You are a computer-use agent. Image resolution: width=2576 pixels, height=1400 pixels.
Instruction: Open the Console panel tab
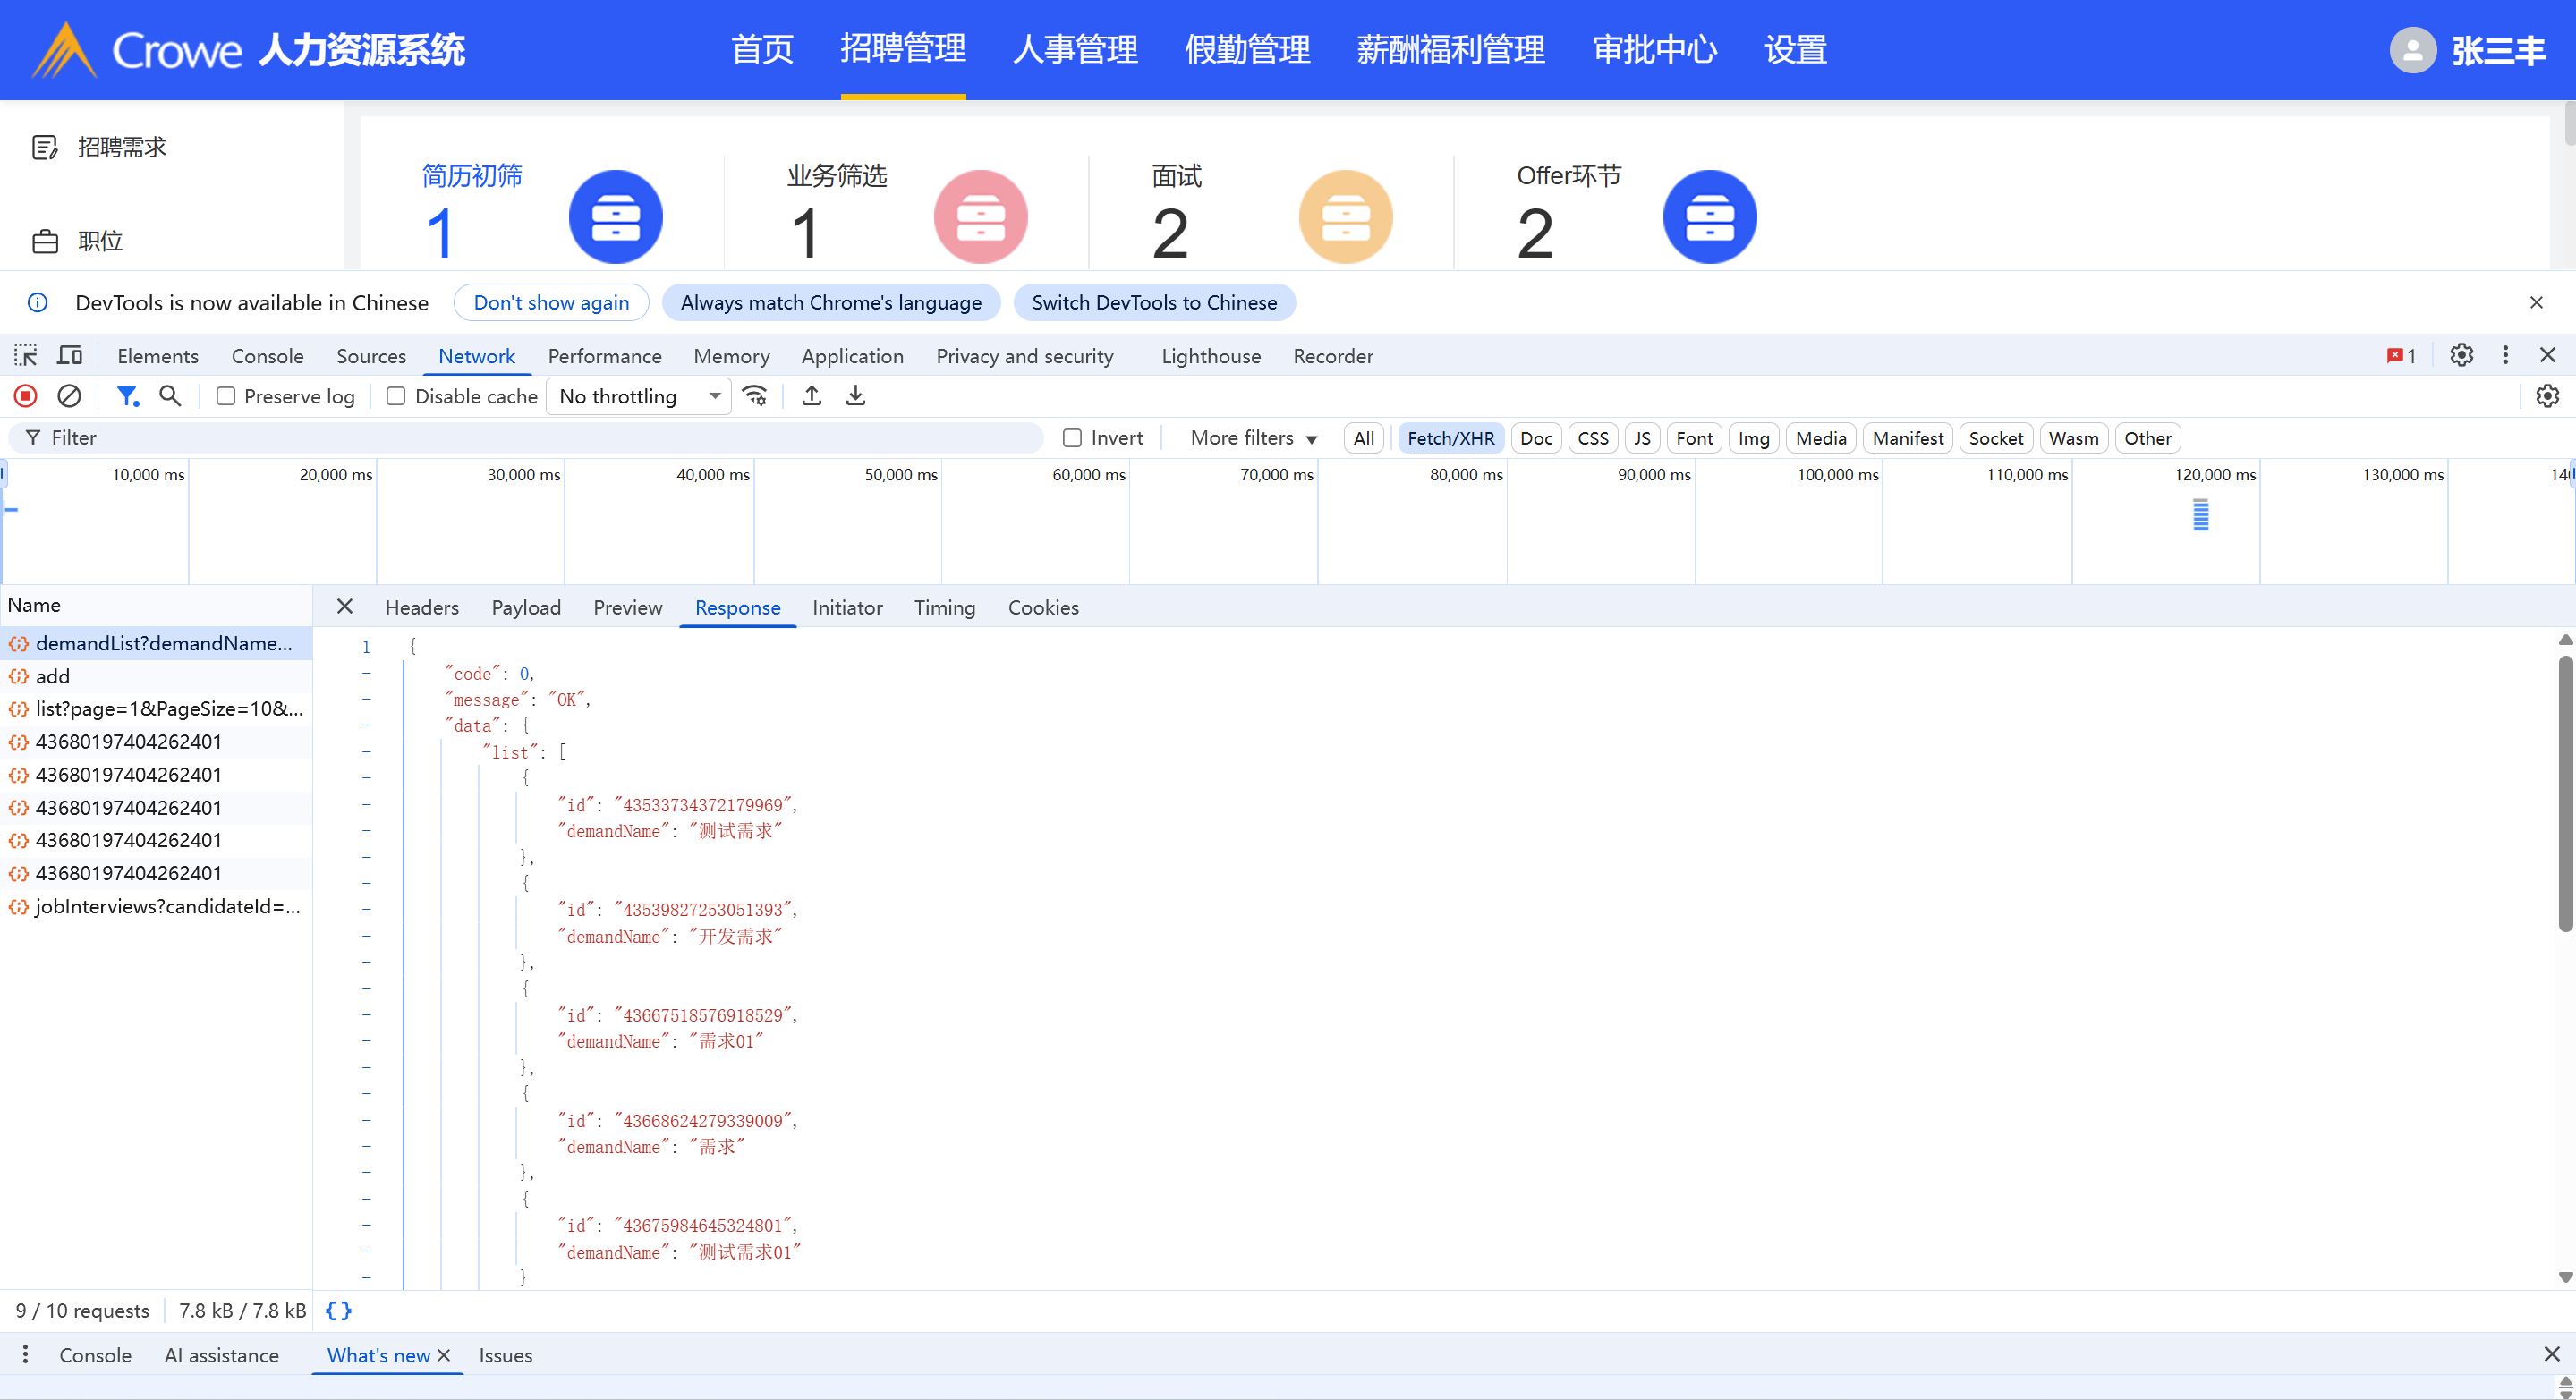[x=267, y=356]
